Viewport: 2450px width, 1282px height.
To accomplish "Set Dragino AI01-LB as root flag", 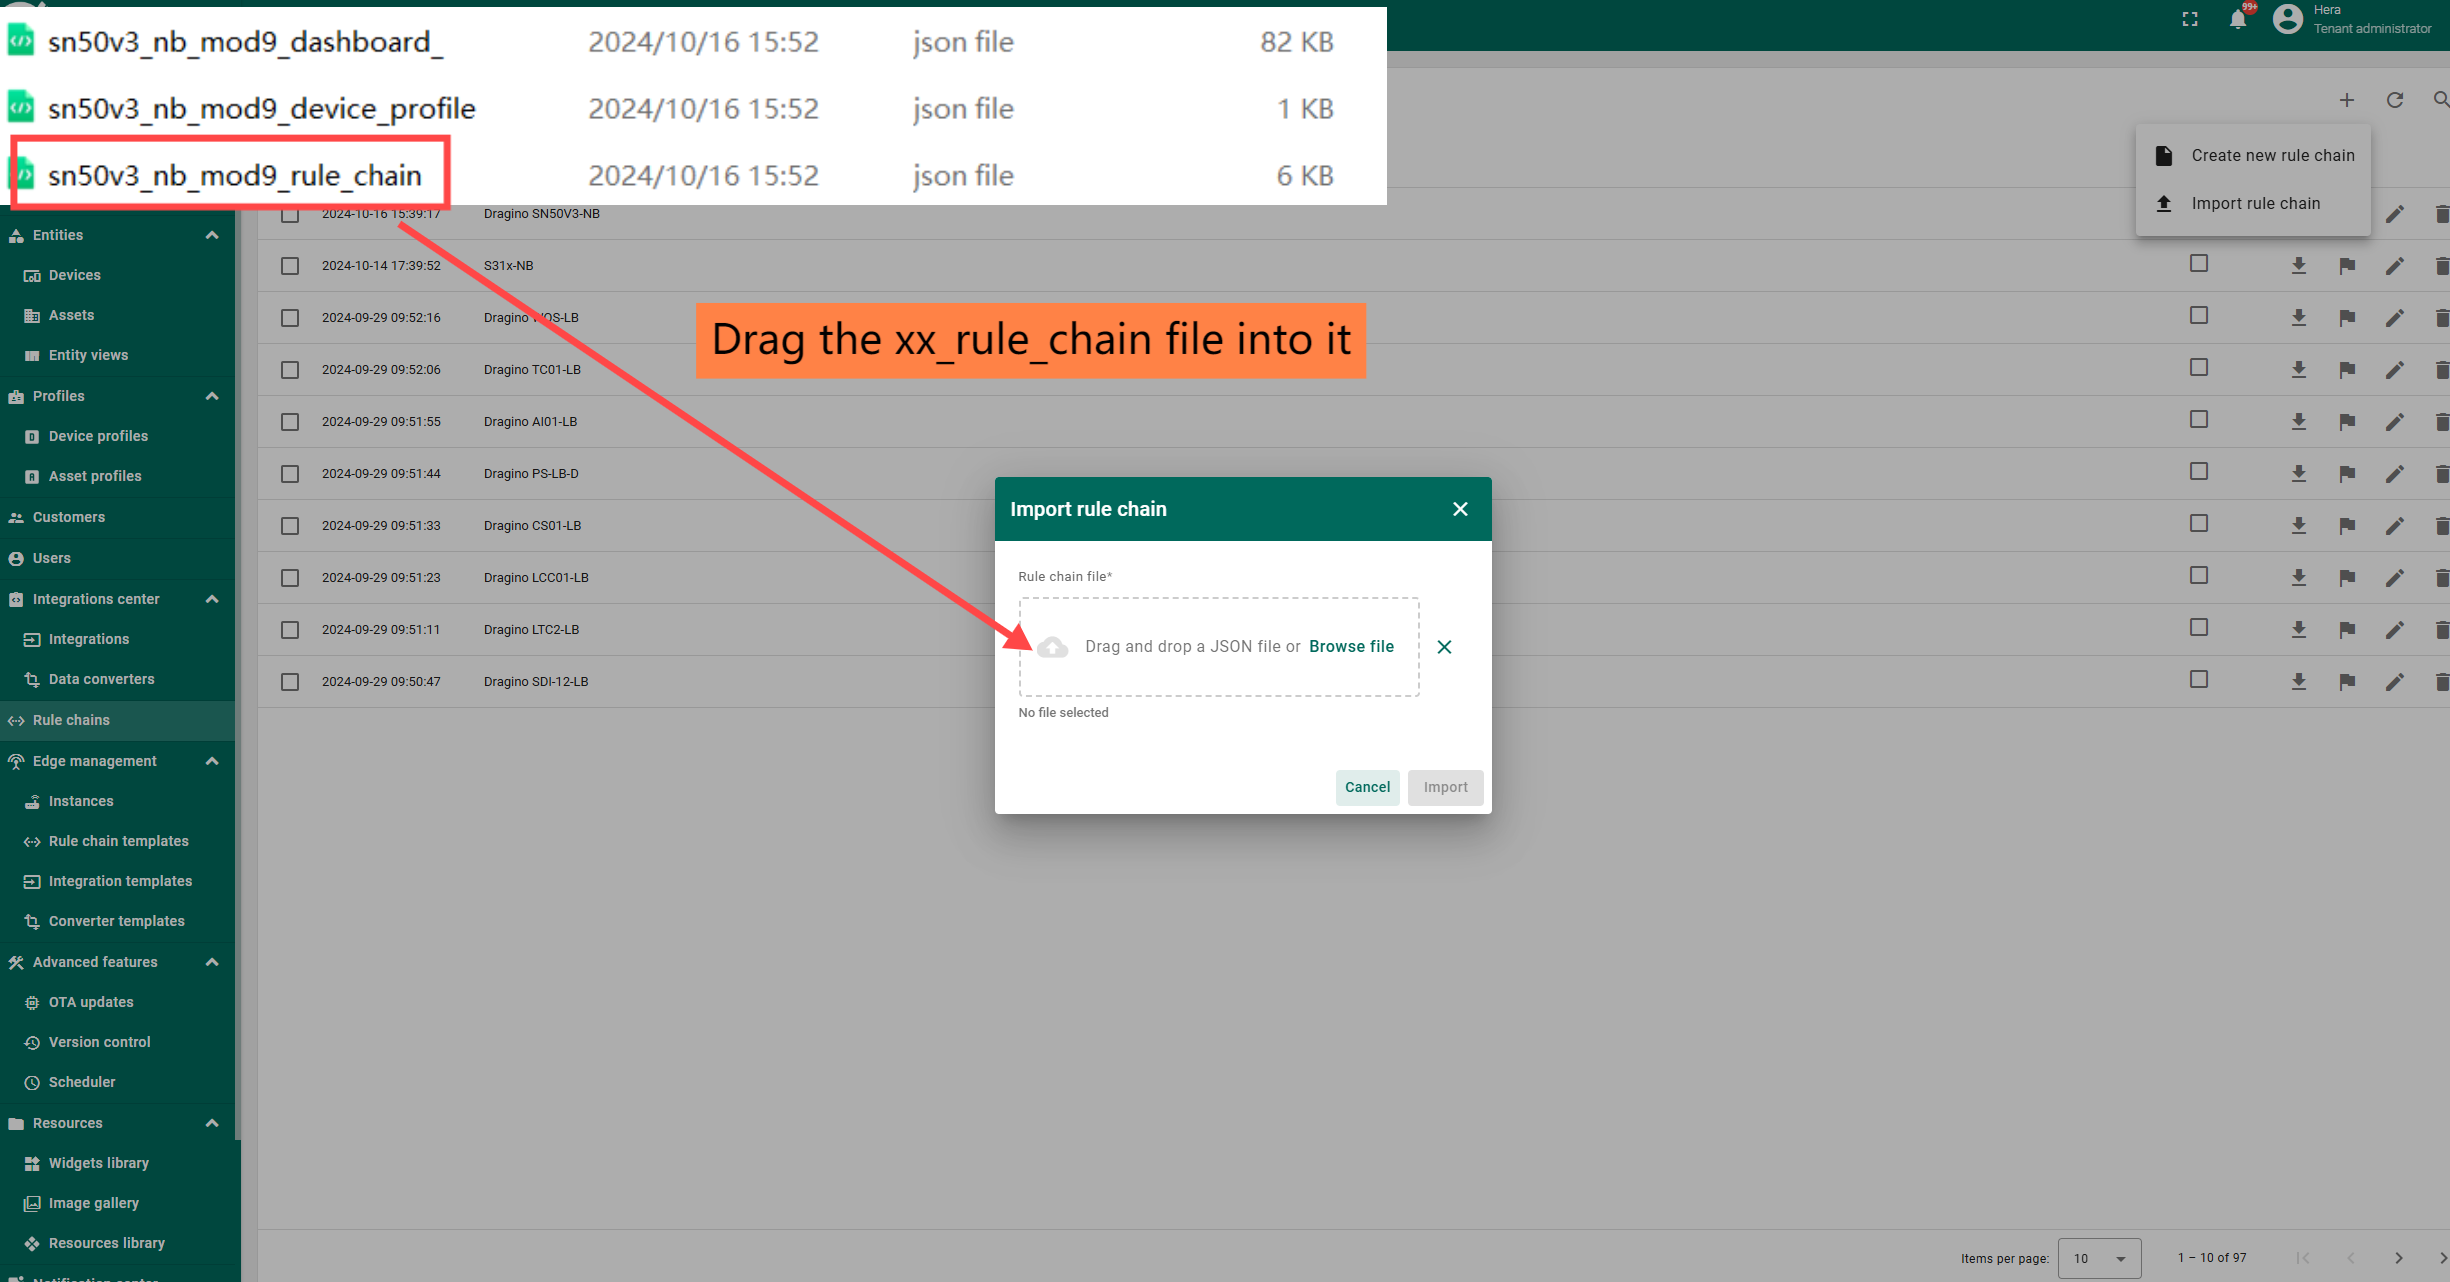I will tap(2347, 422).
